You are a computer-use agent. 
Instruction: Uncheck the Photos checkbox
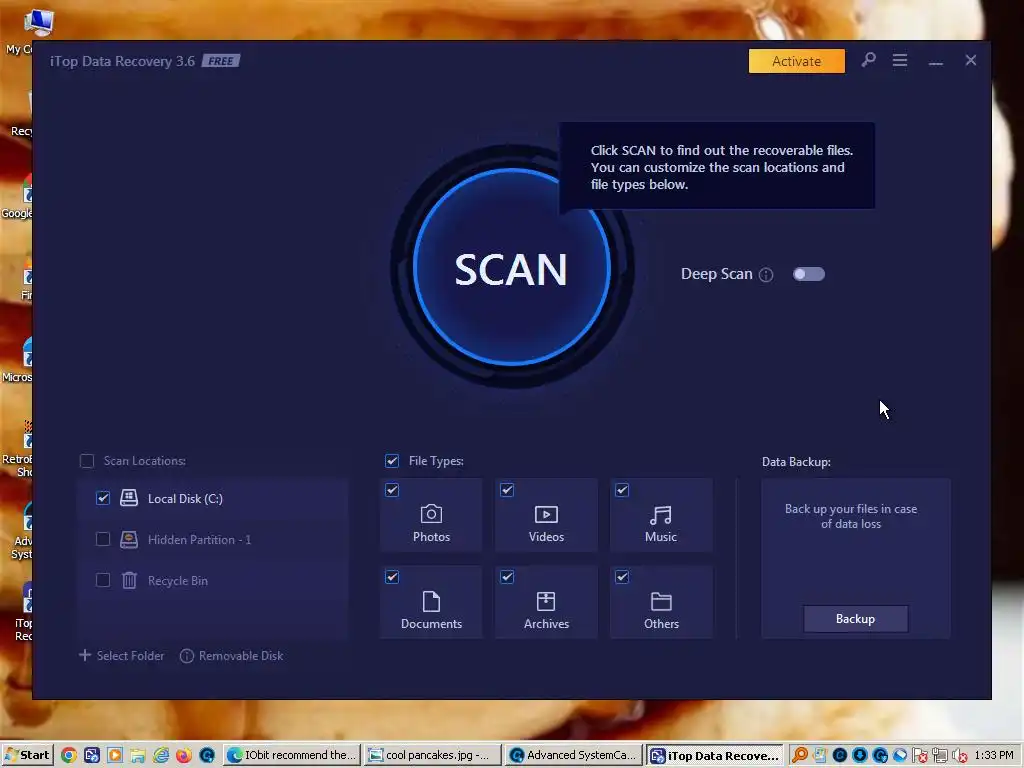pyautogui.click(x=392, y=490)
